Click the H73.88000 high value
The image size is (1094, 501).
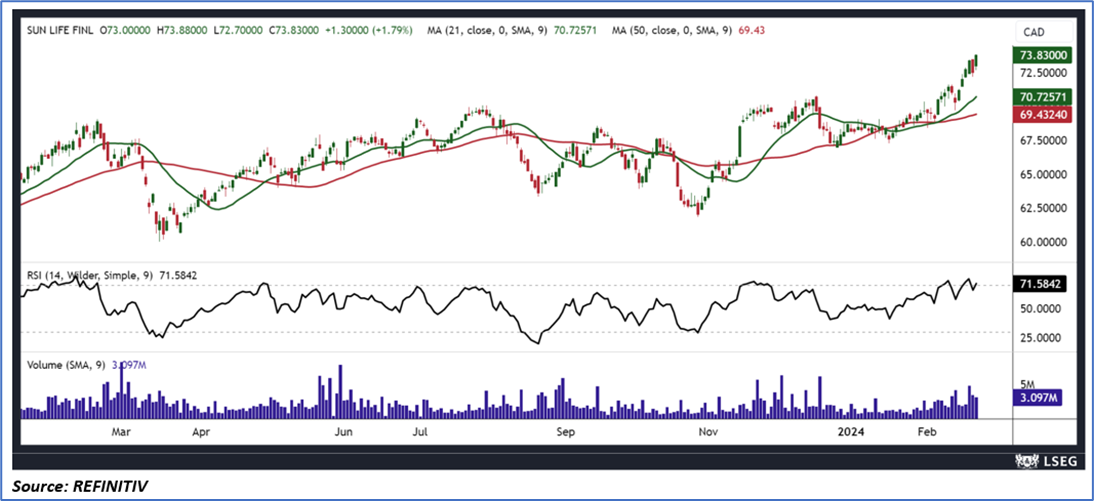click(183, 31)
